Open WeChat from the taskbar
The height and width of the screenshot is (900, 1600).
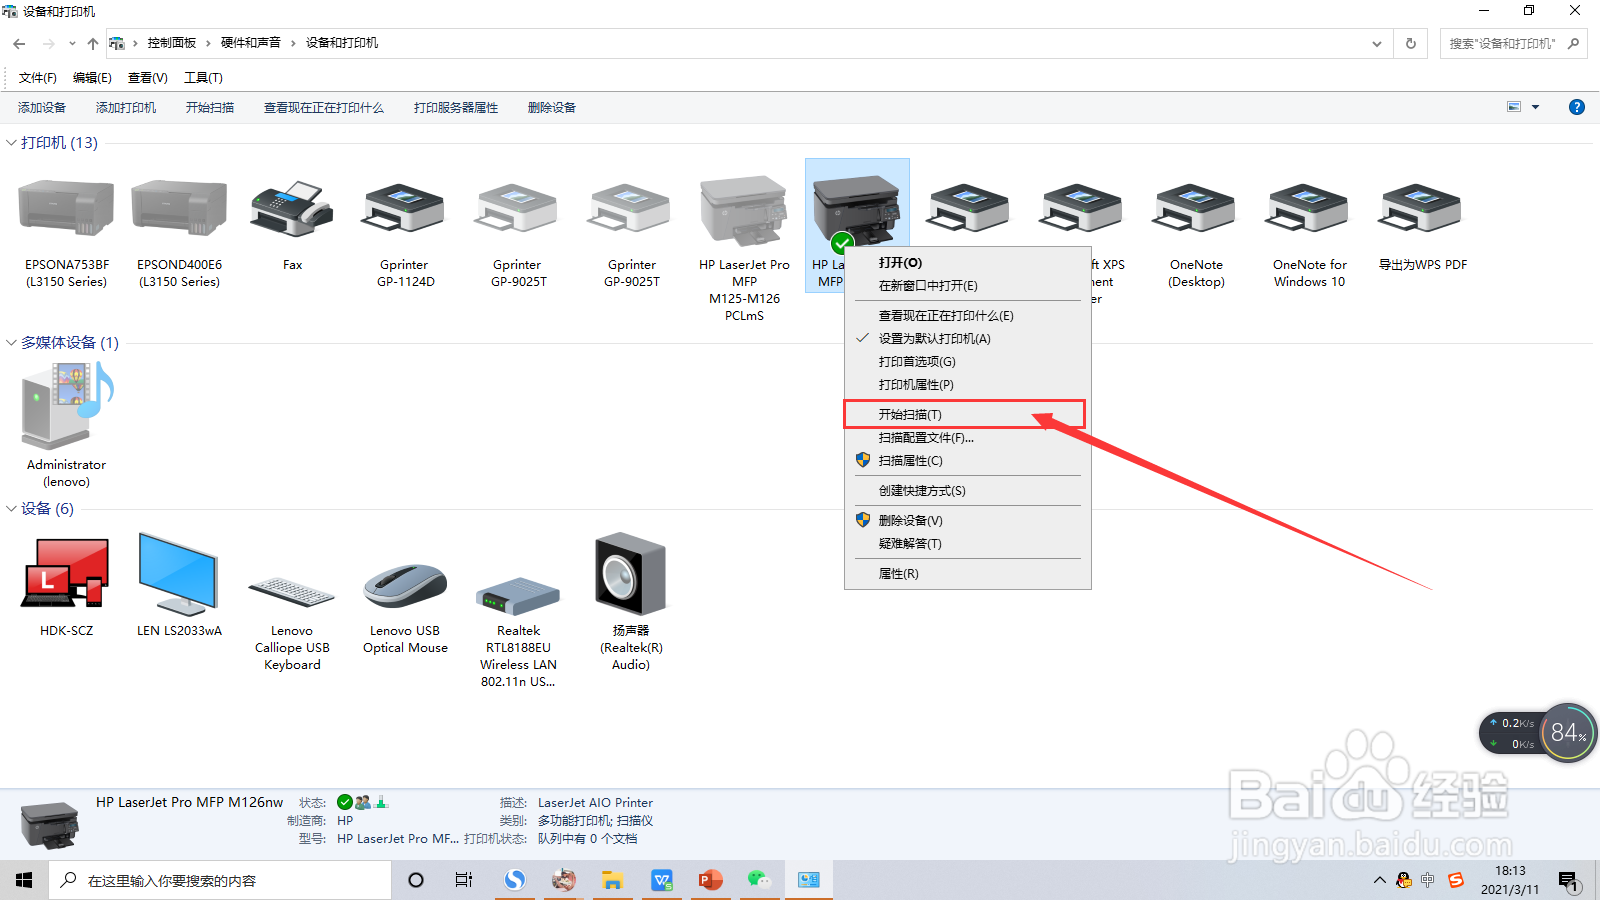(x=759, y=880)
